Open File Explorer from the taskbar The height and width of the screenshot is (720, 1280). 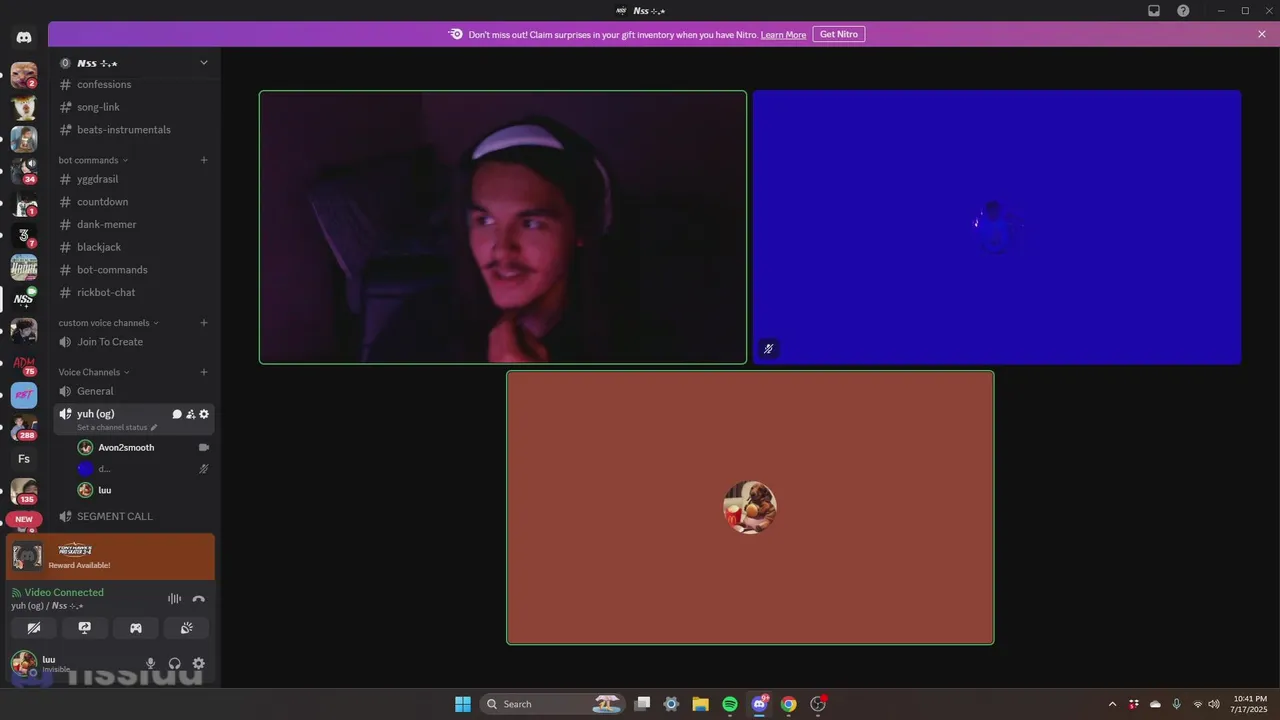[700, 704]
